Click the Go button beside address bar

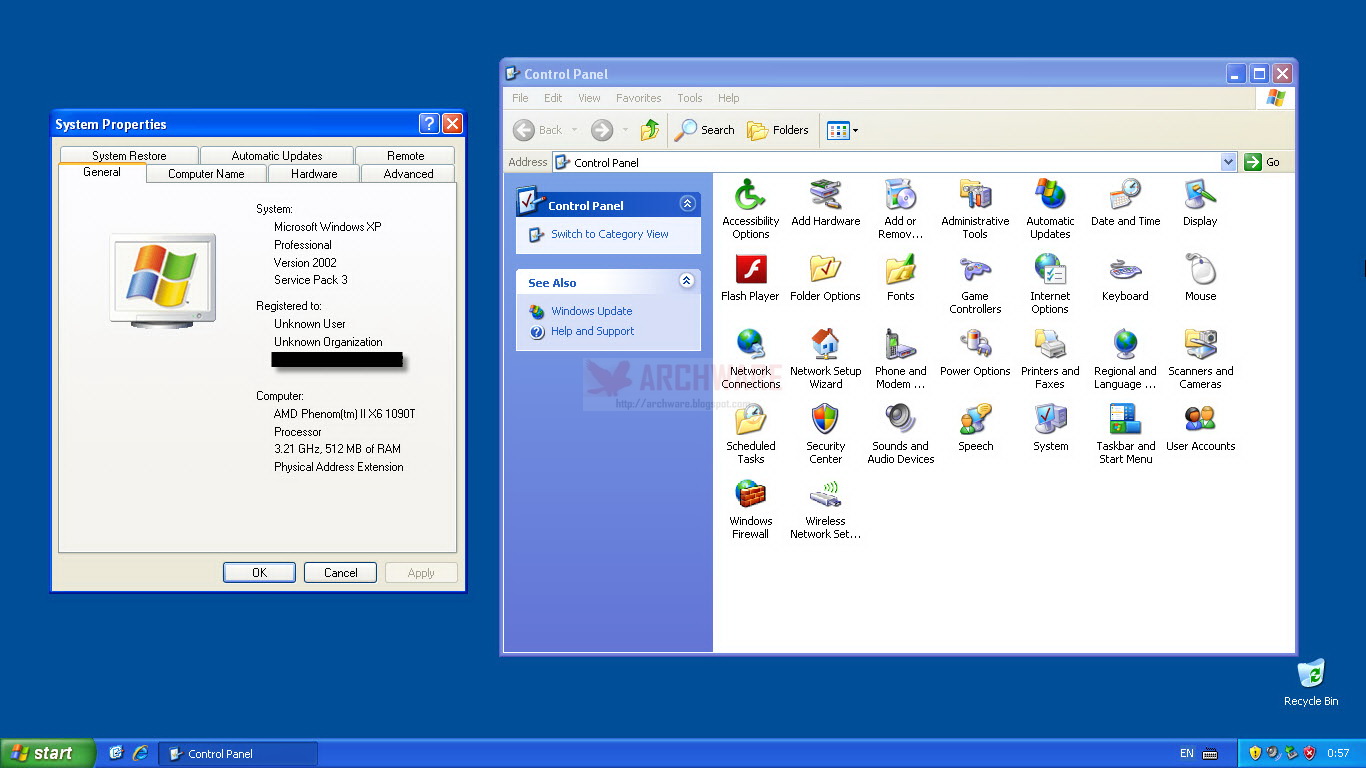[x=1263, y=162]
